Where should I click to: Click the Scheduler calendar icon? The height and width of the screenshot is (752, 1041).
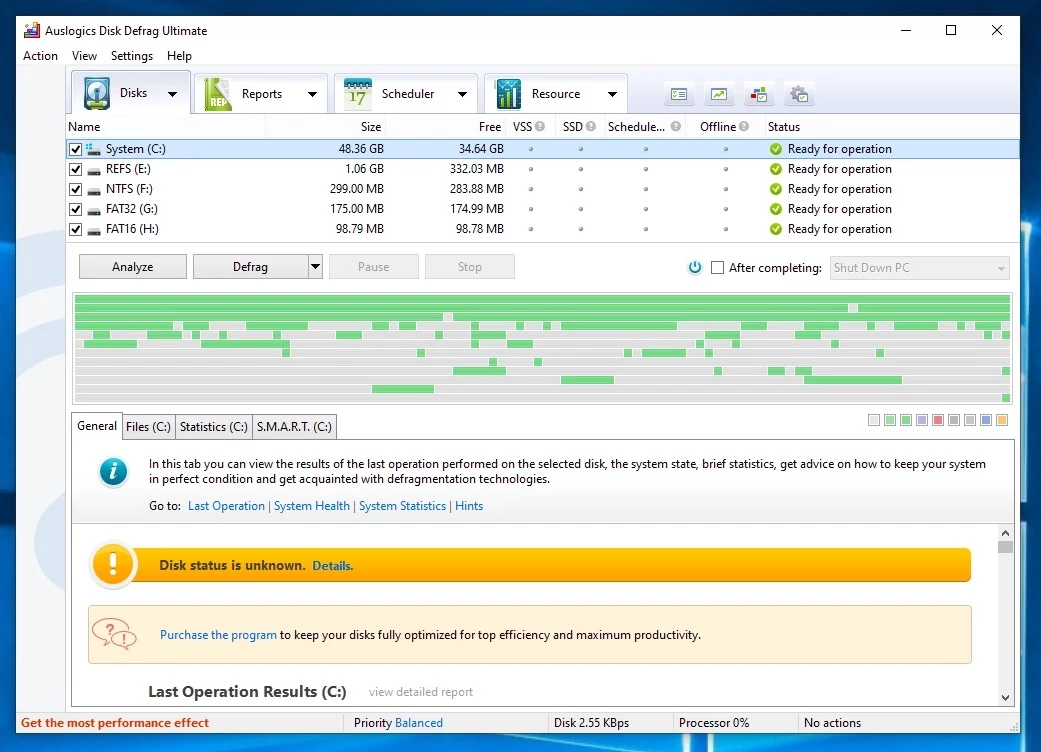click(357, 94)
